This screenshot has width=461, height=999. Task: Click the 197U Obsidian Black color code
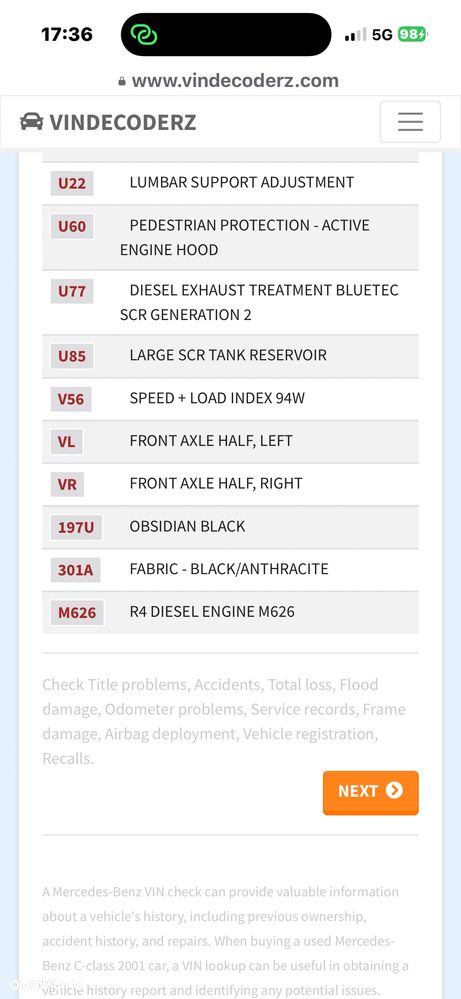(x=76, y=528)
